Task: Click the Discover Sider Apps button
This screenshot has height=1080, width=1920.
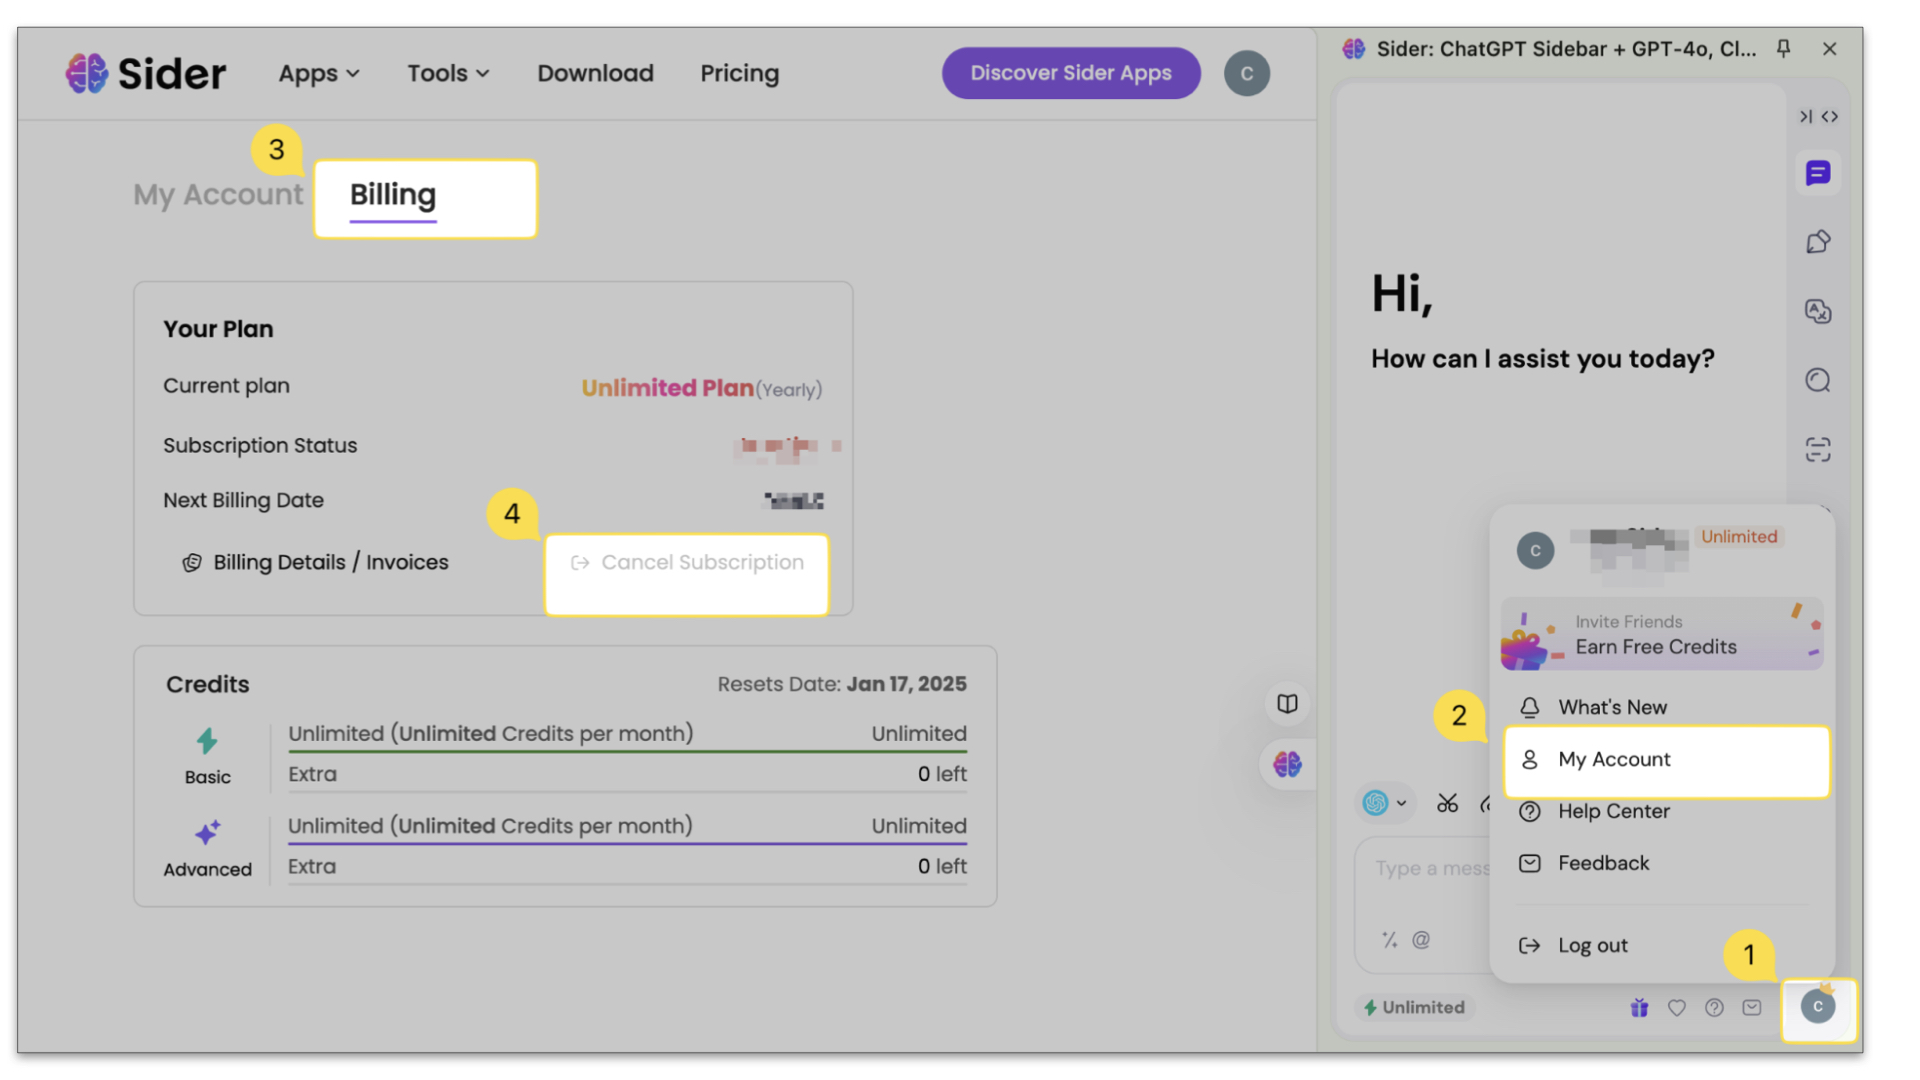Action: 1071,73
